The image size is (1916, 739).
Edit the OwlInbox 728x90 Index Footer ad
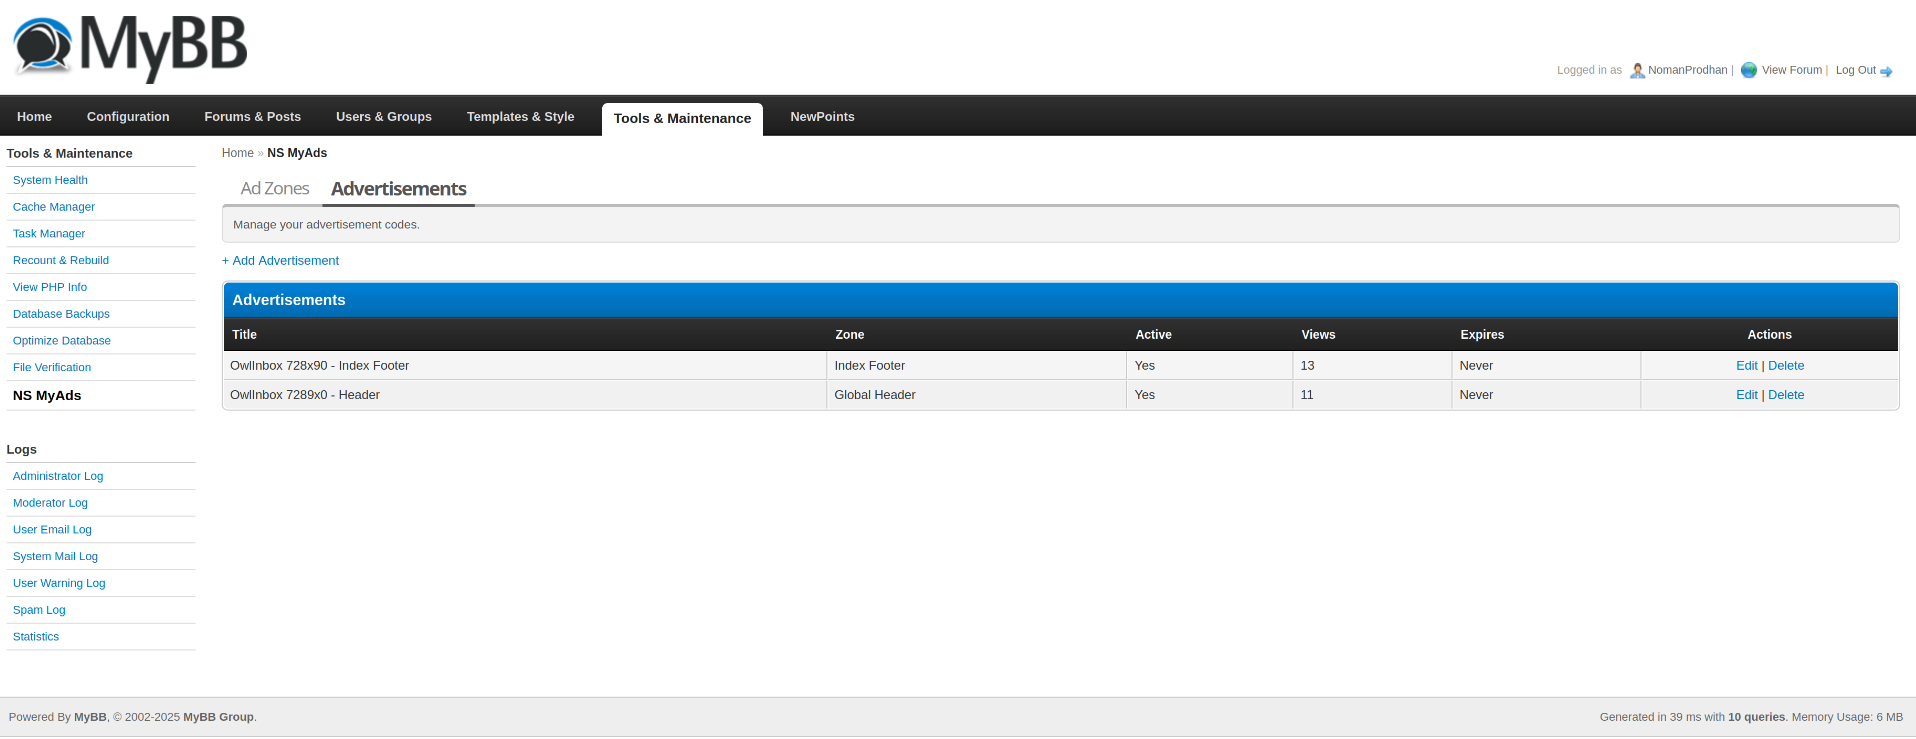pos(1746,366)
